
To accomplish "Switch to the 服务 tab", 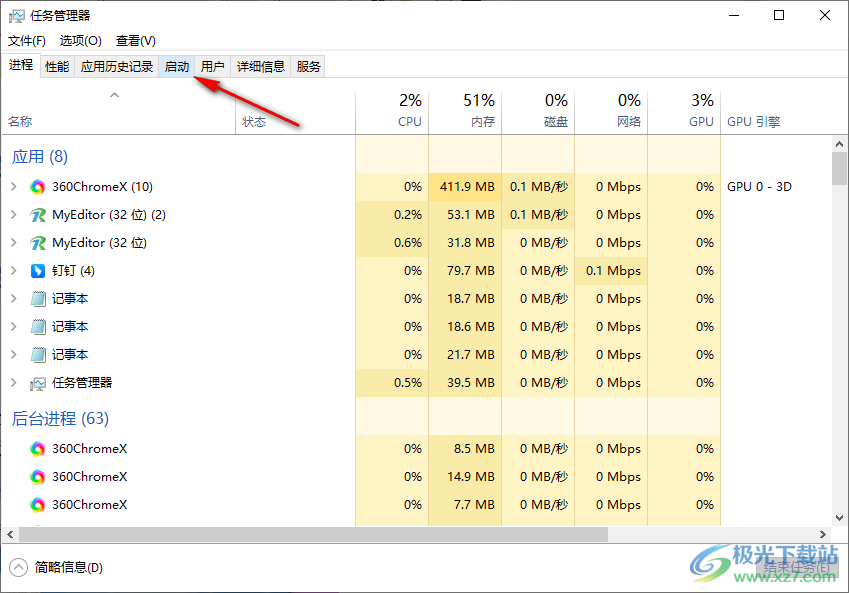I will click(308, 67).
